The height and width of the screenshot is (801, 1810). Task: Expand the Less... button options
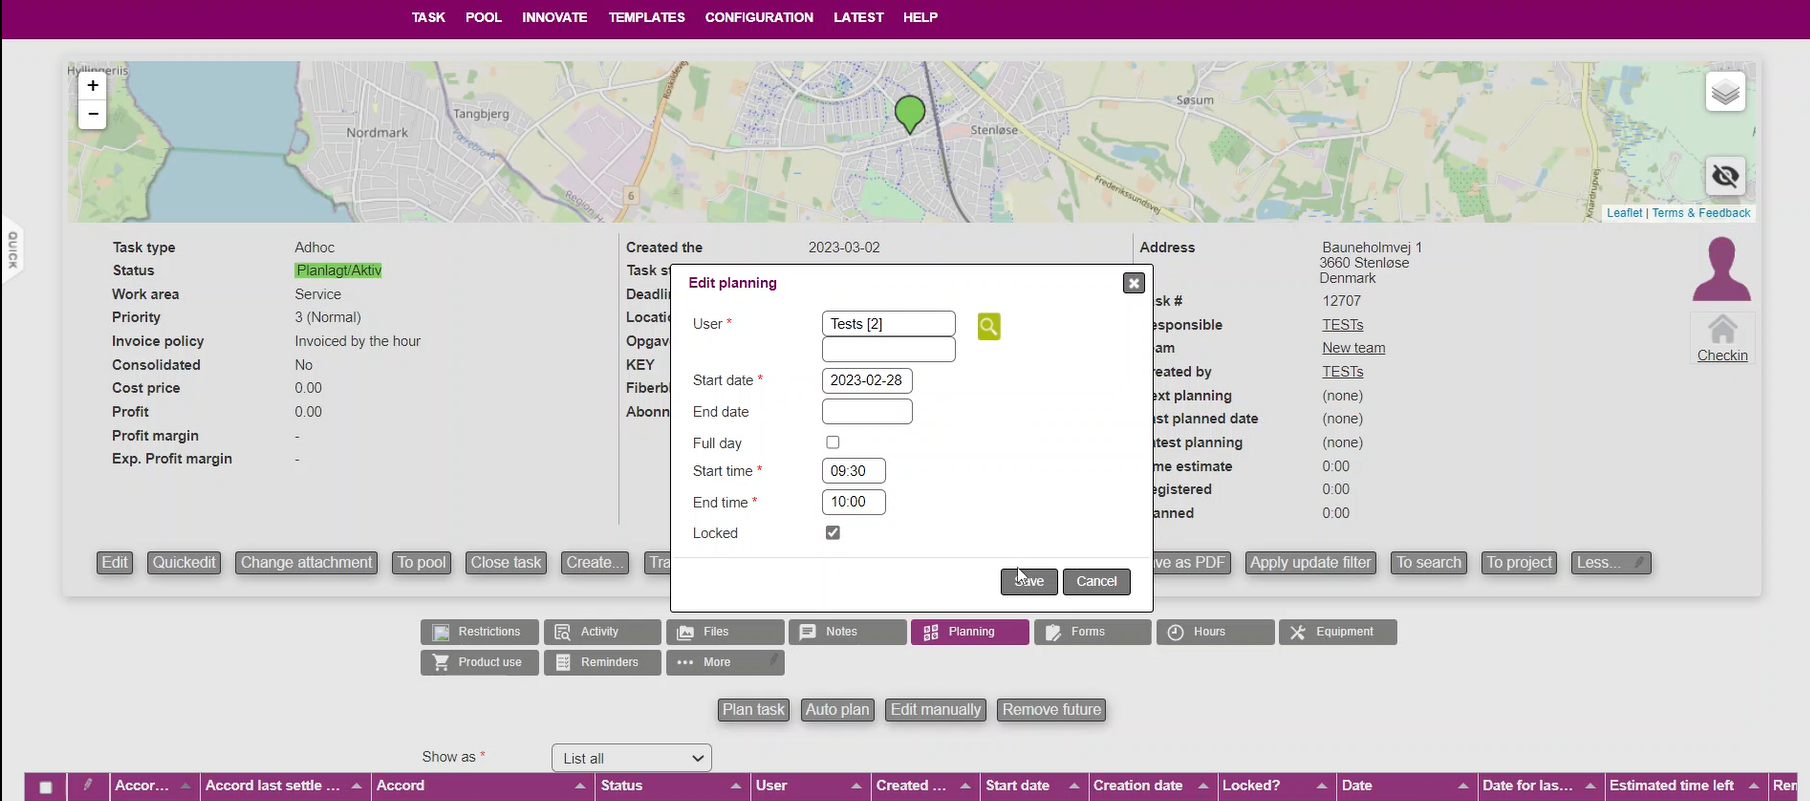(x=1610, y=563)
